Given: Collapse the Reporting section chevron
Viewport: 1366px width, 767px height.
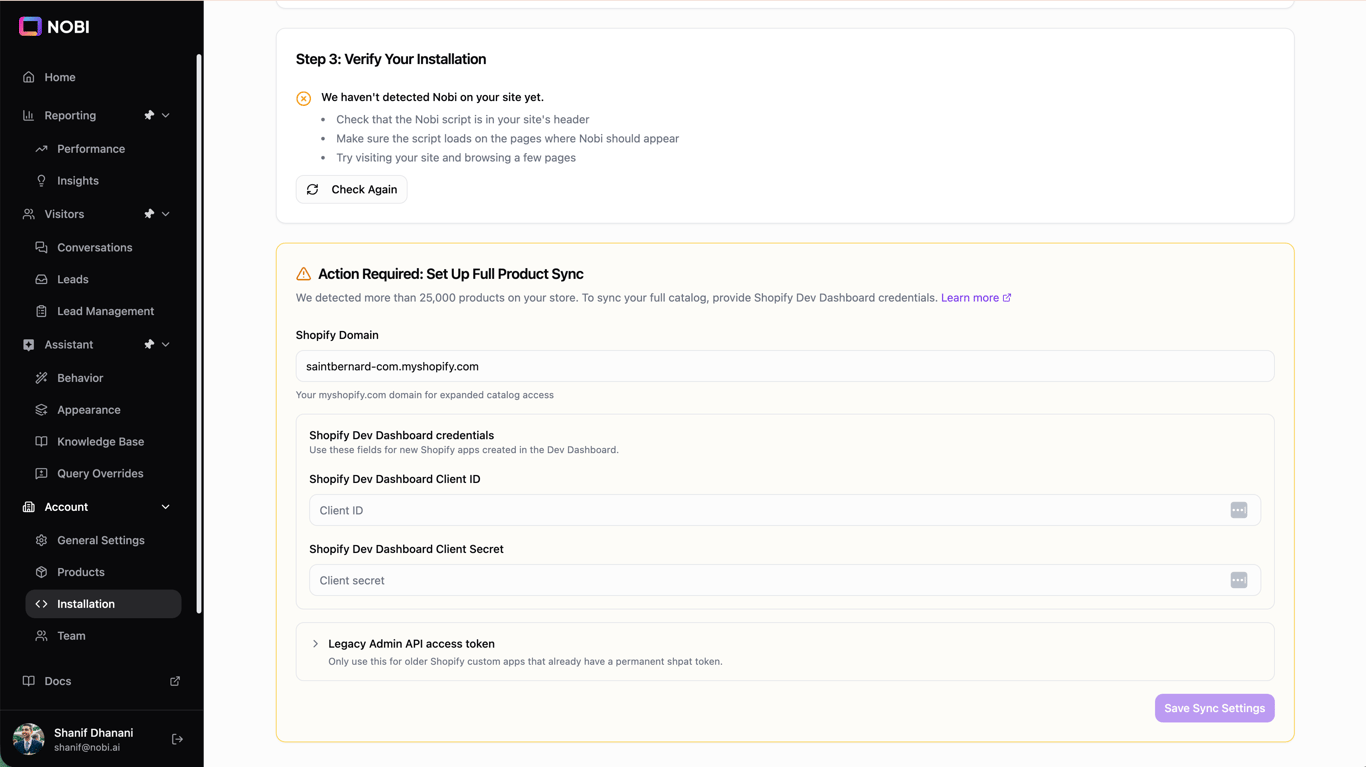Looking at the screenshot, I should 166,115.
